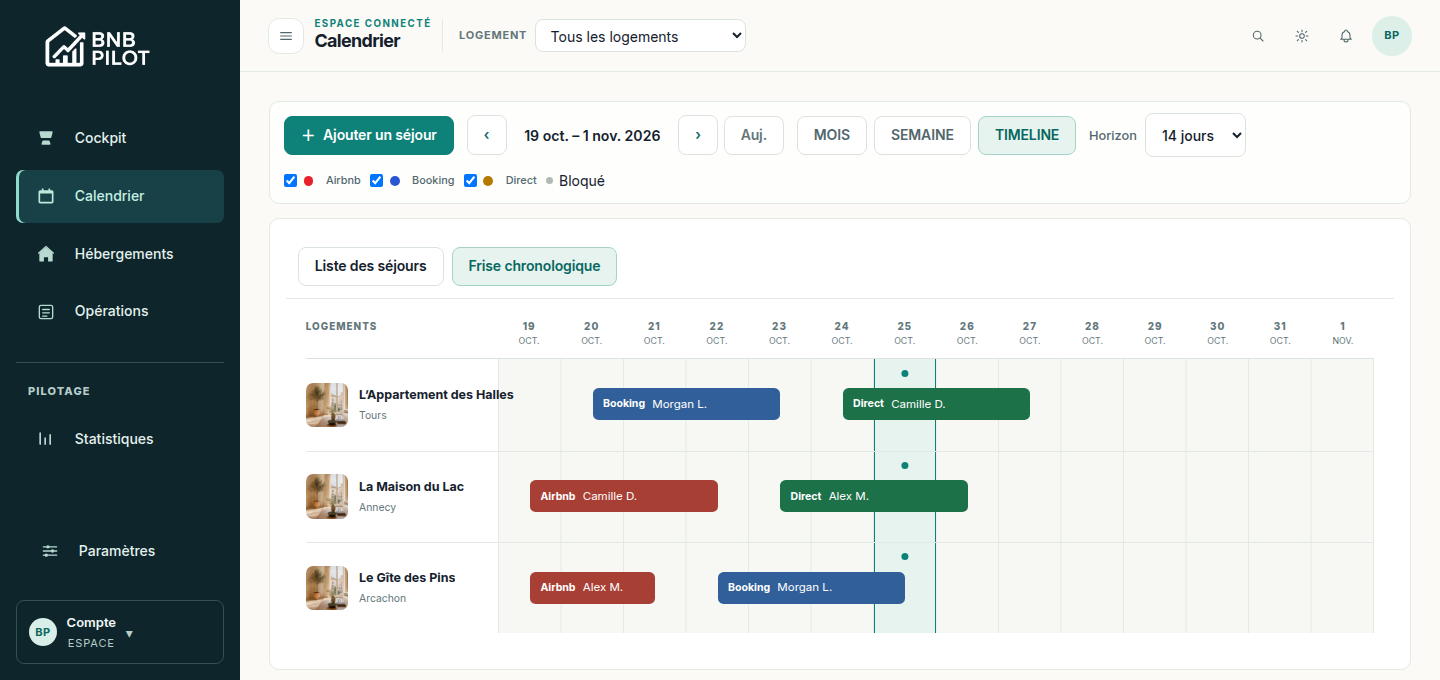The height and width of the screenshot is (680, 1440).
Task: Go to previous period with left chevron
Action: click(x=487, y=135)
